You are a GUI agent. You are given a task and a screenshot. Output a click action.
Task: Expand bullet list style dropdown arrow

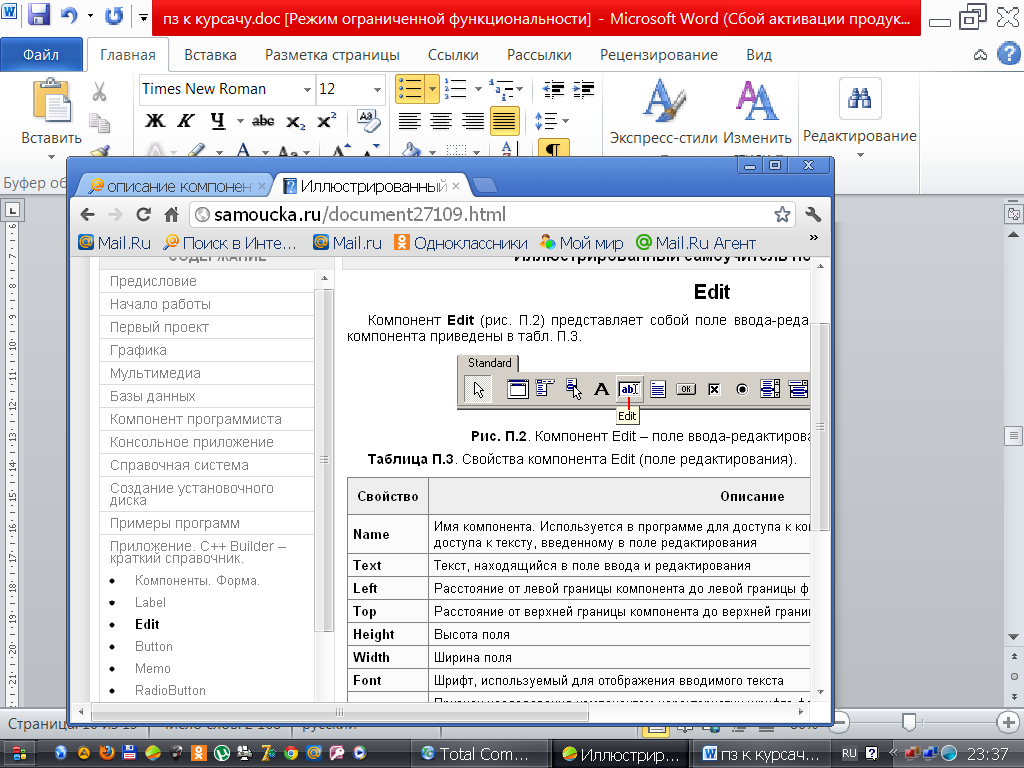[432, 89]
